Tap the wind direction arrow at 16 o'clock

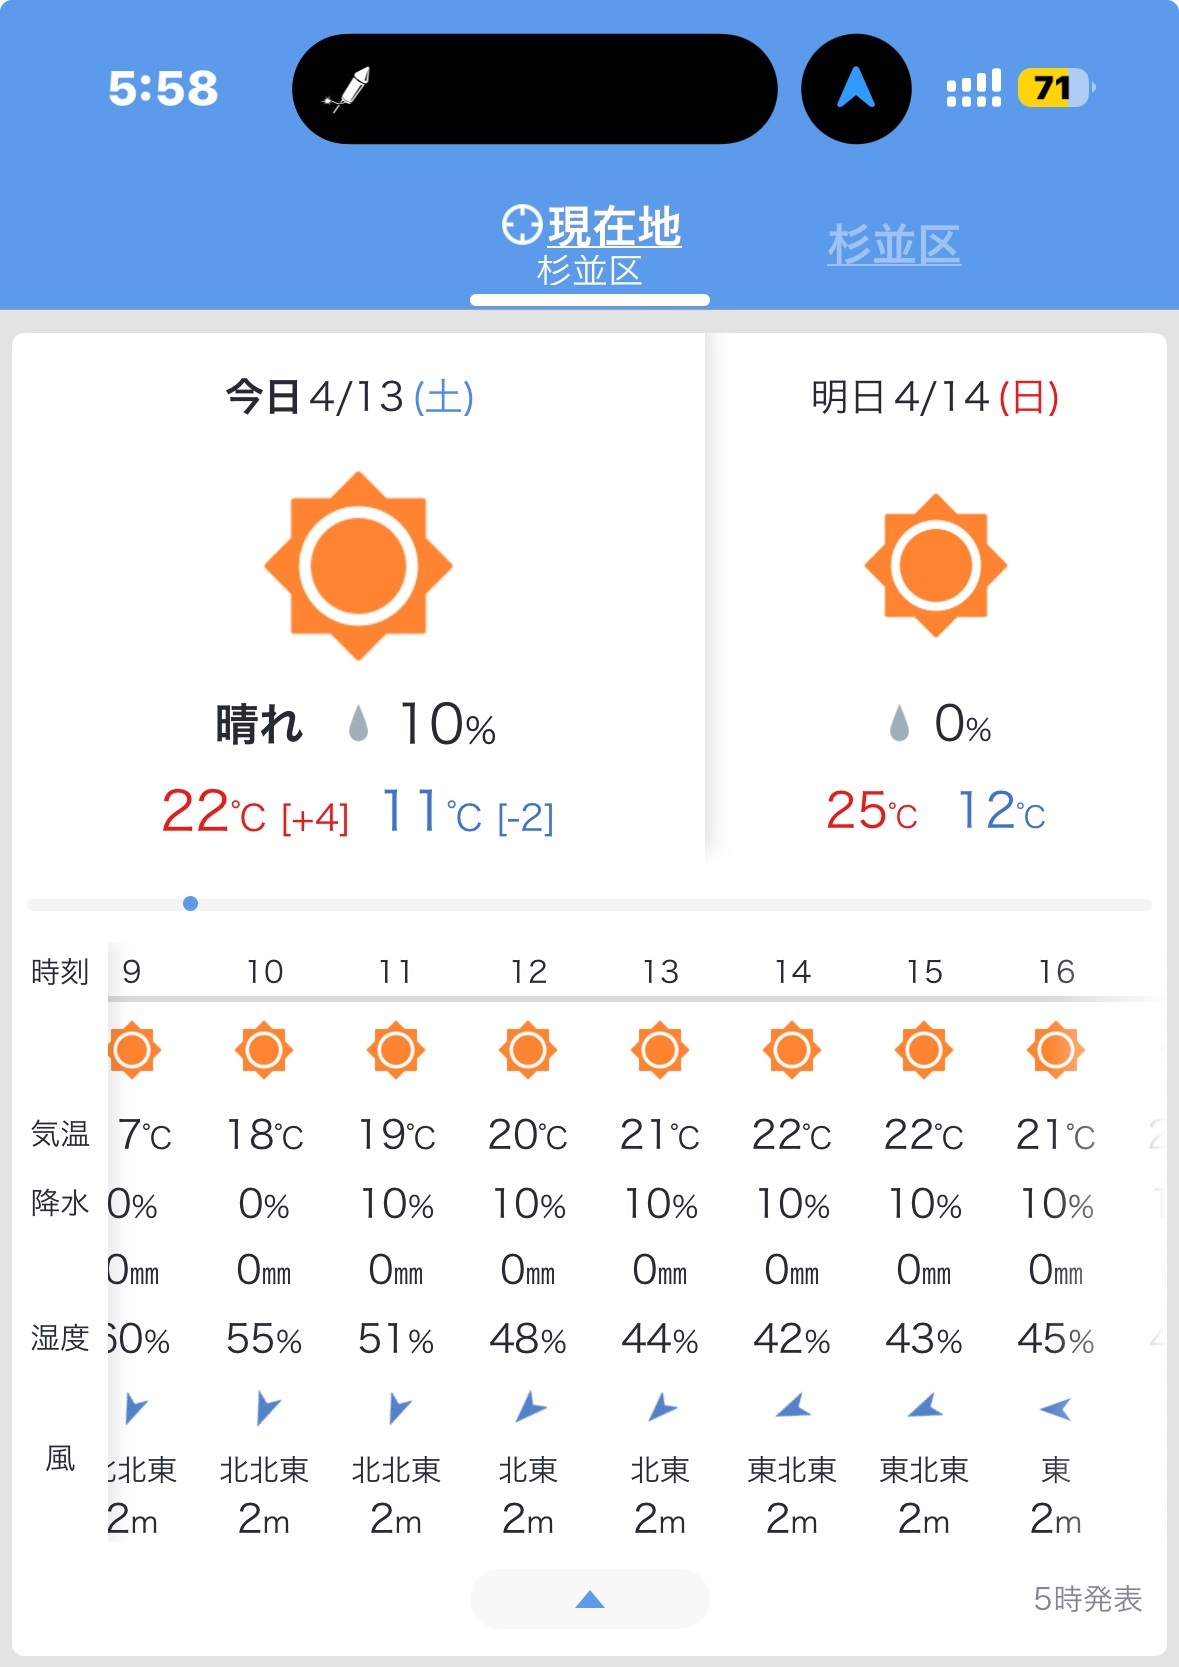[x=1056, y=1409]
